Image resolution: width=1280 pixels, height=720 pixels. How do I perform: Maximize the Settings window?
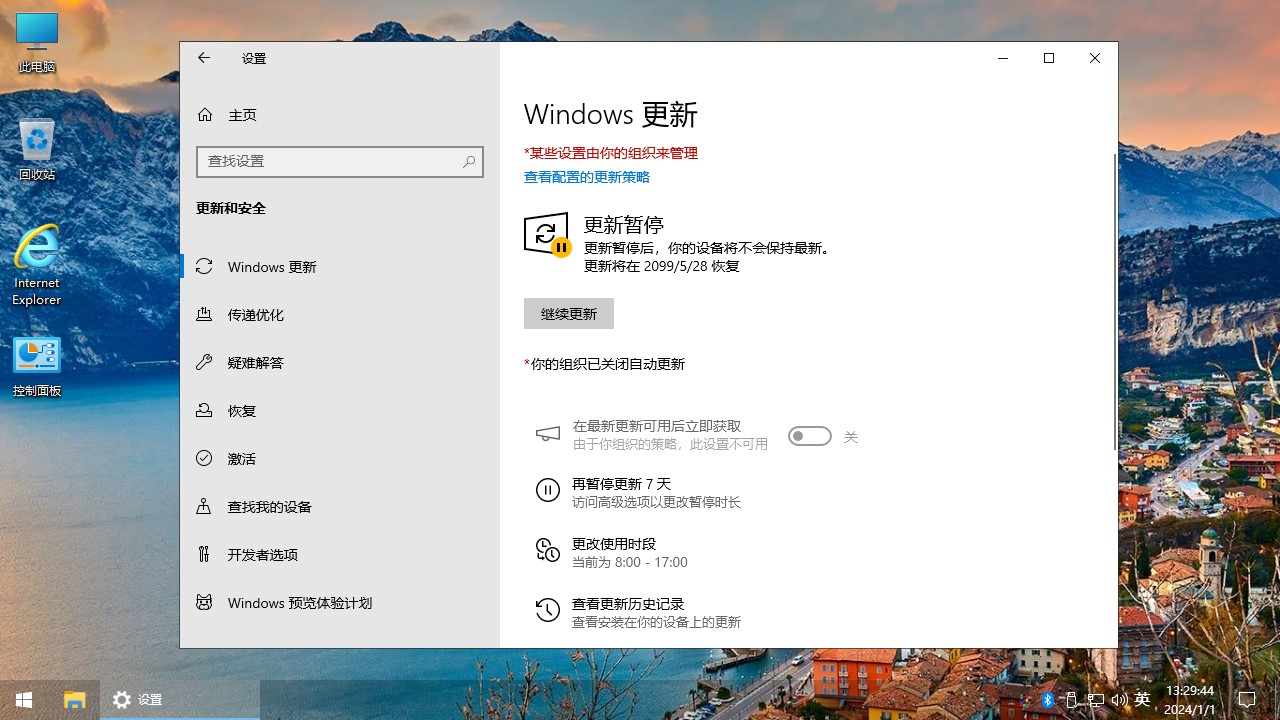click(1049, 58)
